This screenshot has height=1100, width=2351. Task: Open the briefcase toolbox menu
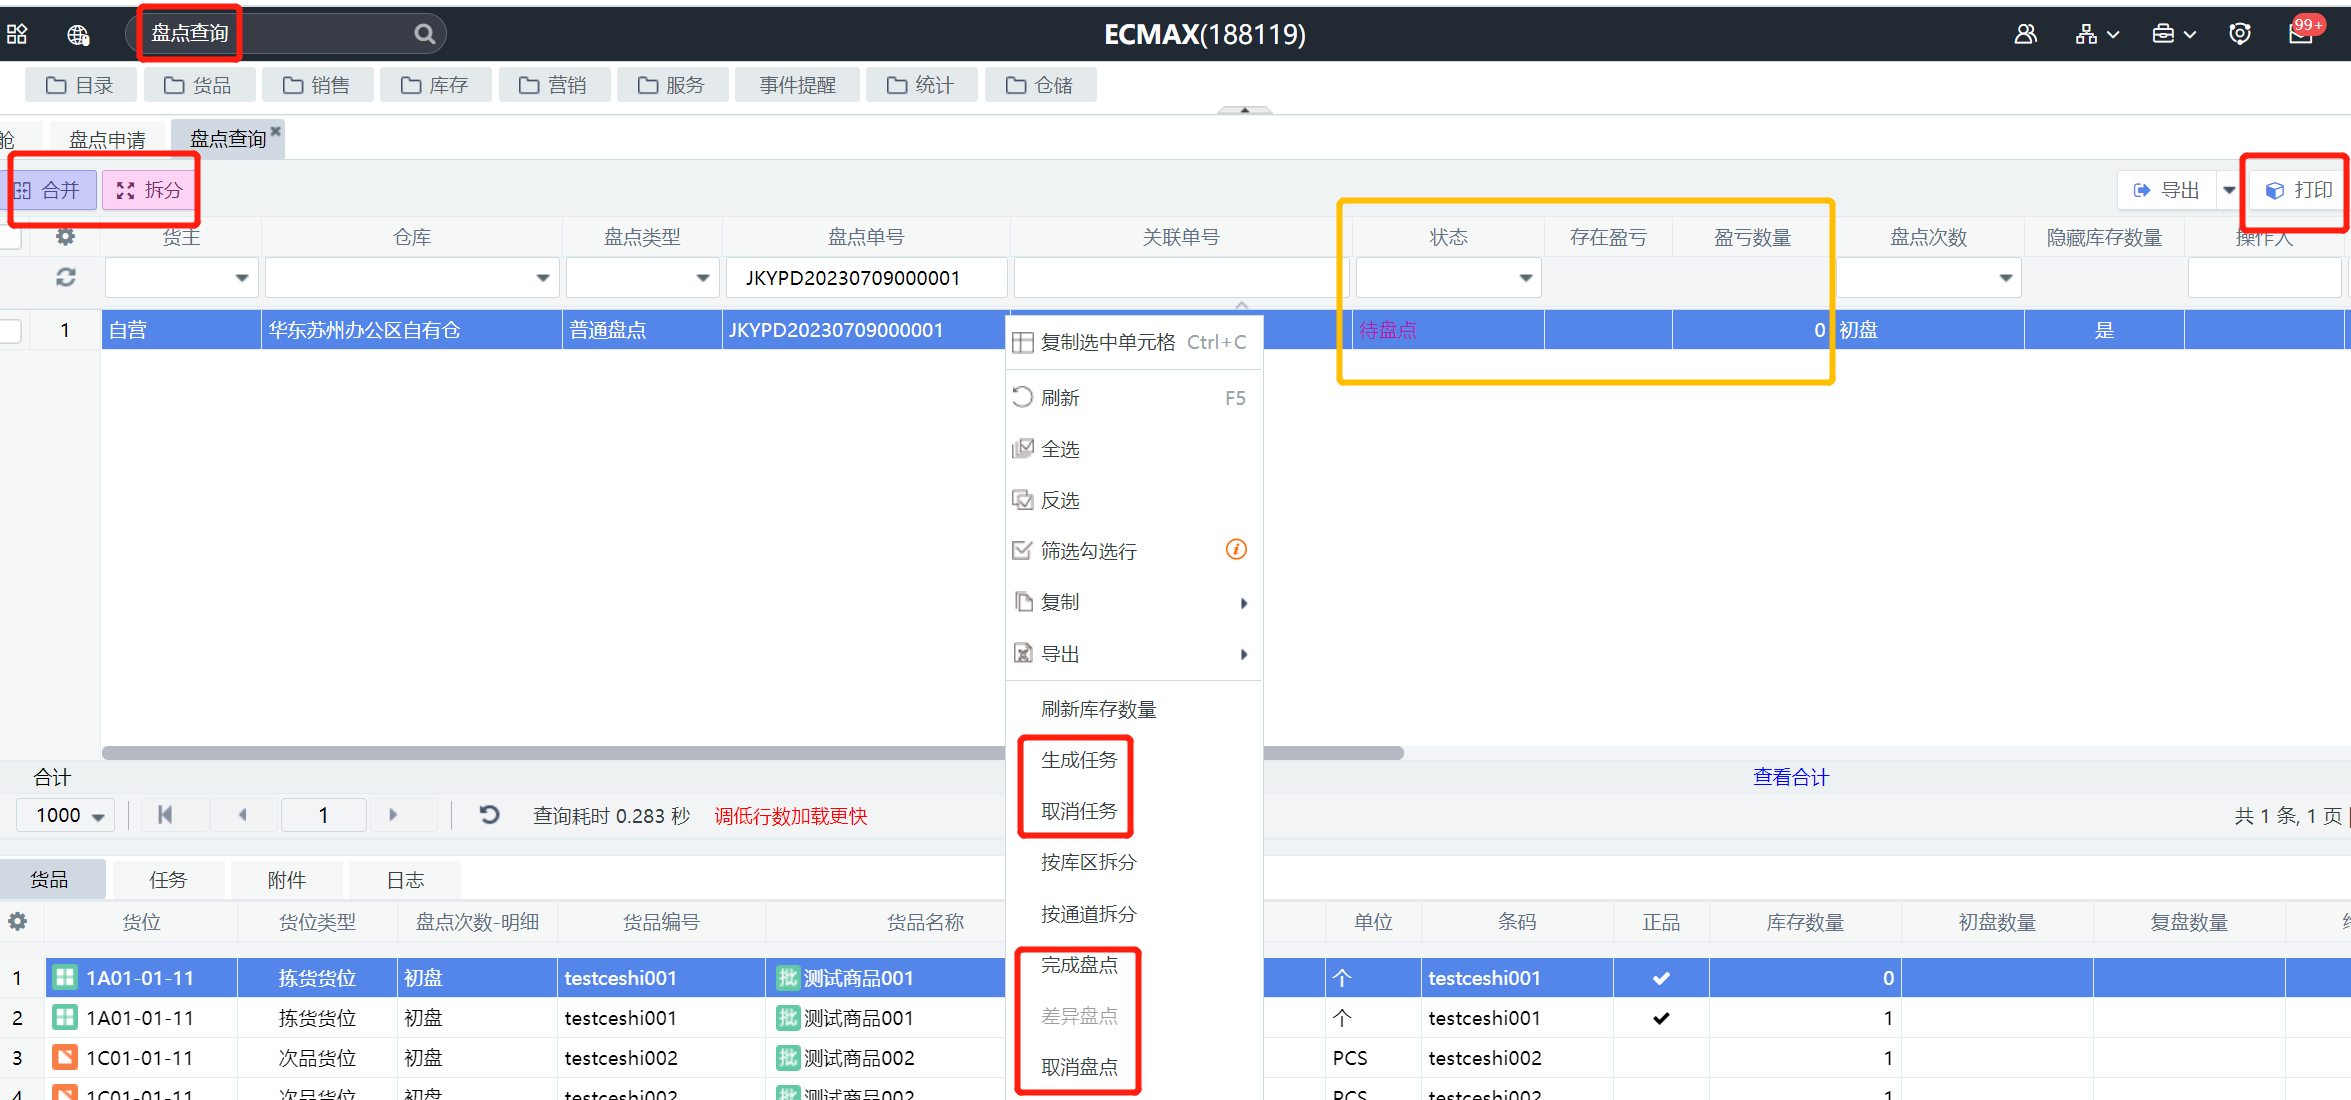pyautogui.click(x=2173, y=34)
